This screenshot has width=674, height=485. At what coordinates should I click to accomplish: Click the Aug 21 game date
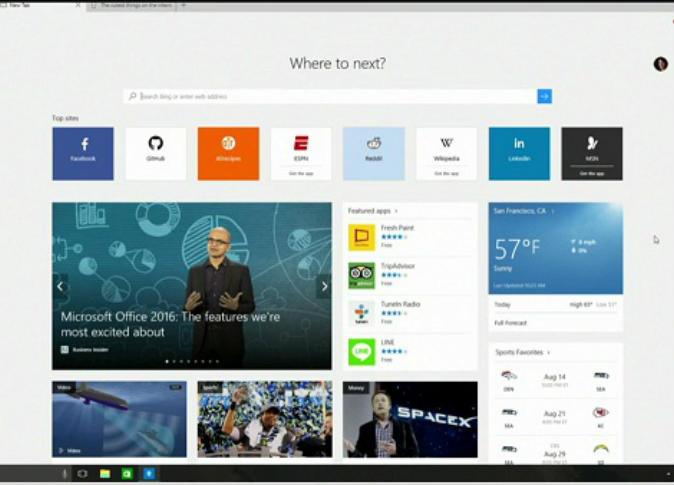(x=555, y=414)
